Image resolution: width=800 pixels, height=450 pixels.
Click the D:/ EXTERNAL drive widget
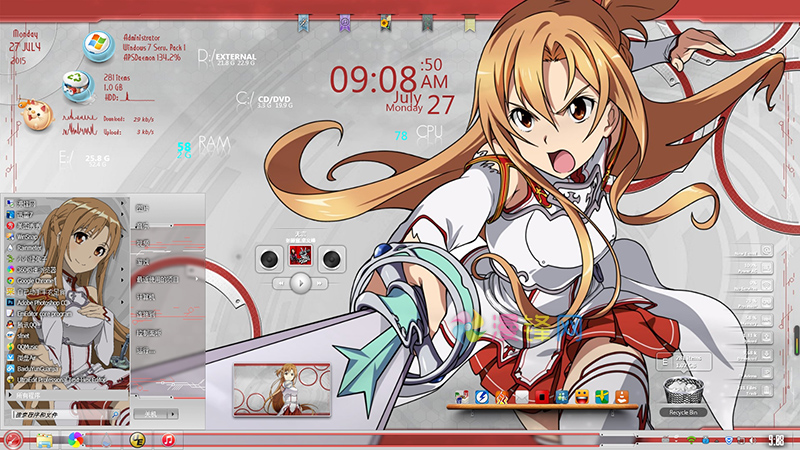tap(232, 55)
